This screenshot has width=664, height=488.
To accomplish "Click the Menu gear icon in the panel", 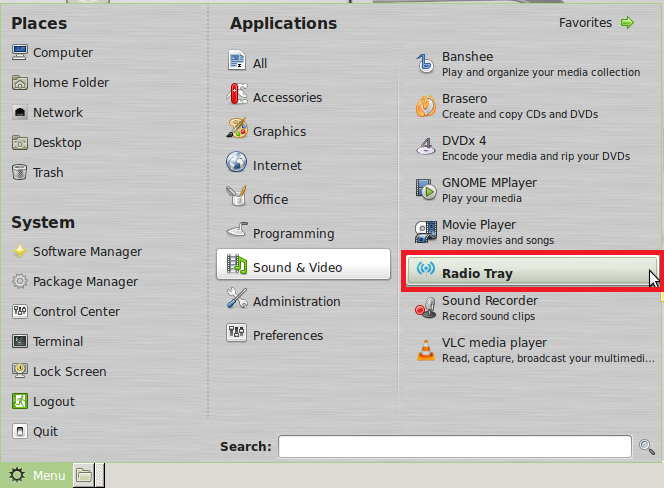I will pyautogui.click(x=17, y=475).
